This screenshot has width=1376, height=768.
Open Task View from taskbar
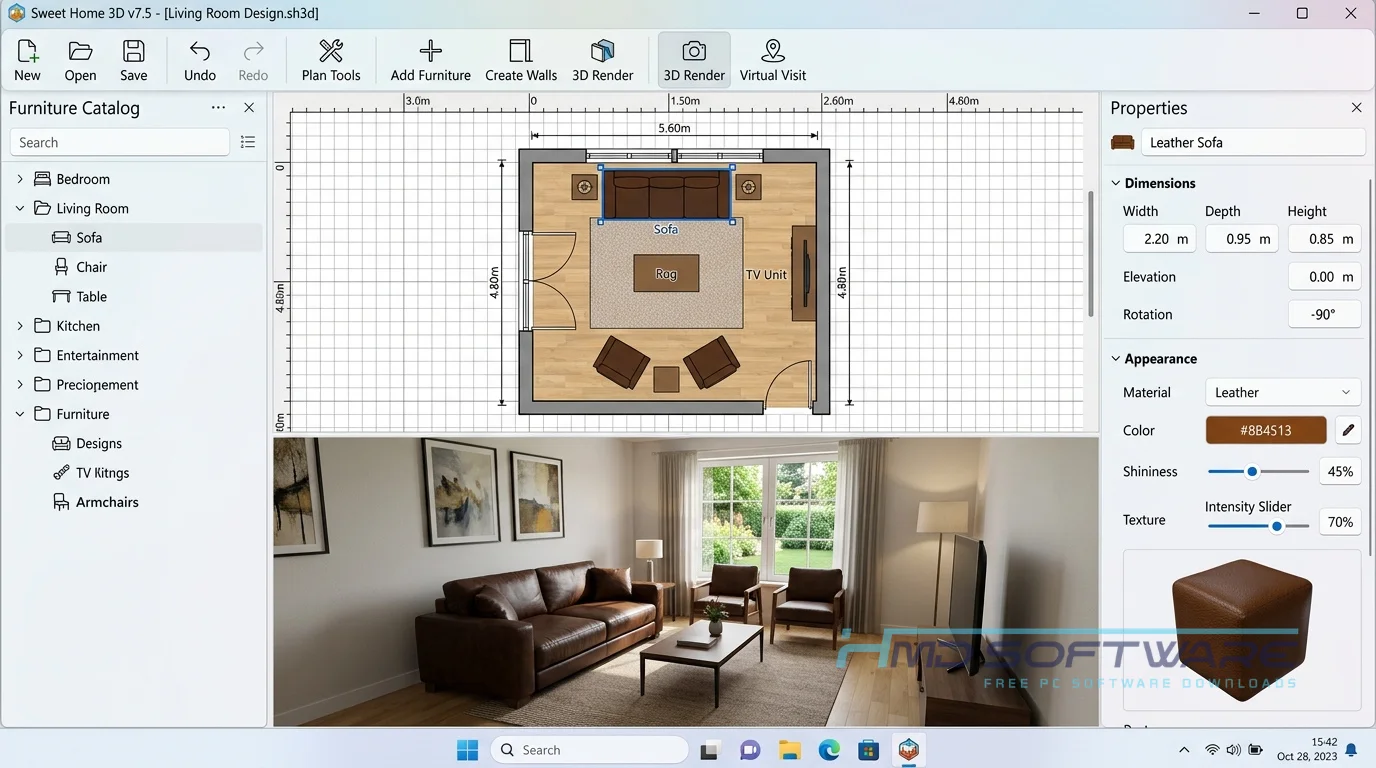coord(709,749)
